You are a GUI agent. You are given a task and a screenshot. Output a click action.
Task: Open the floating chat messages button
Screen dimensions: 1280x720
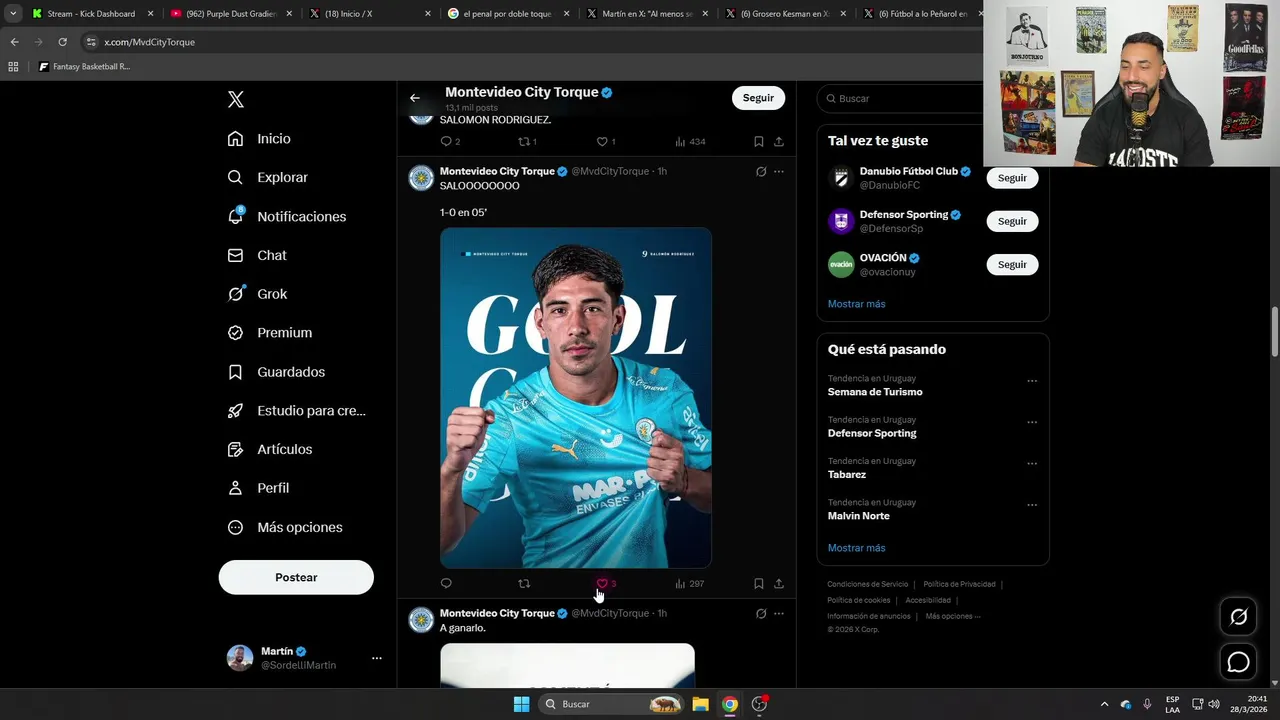click(x=1238, y=662)
